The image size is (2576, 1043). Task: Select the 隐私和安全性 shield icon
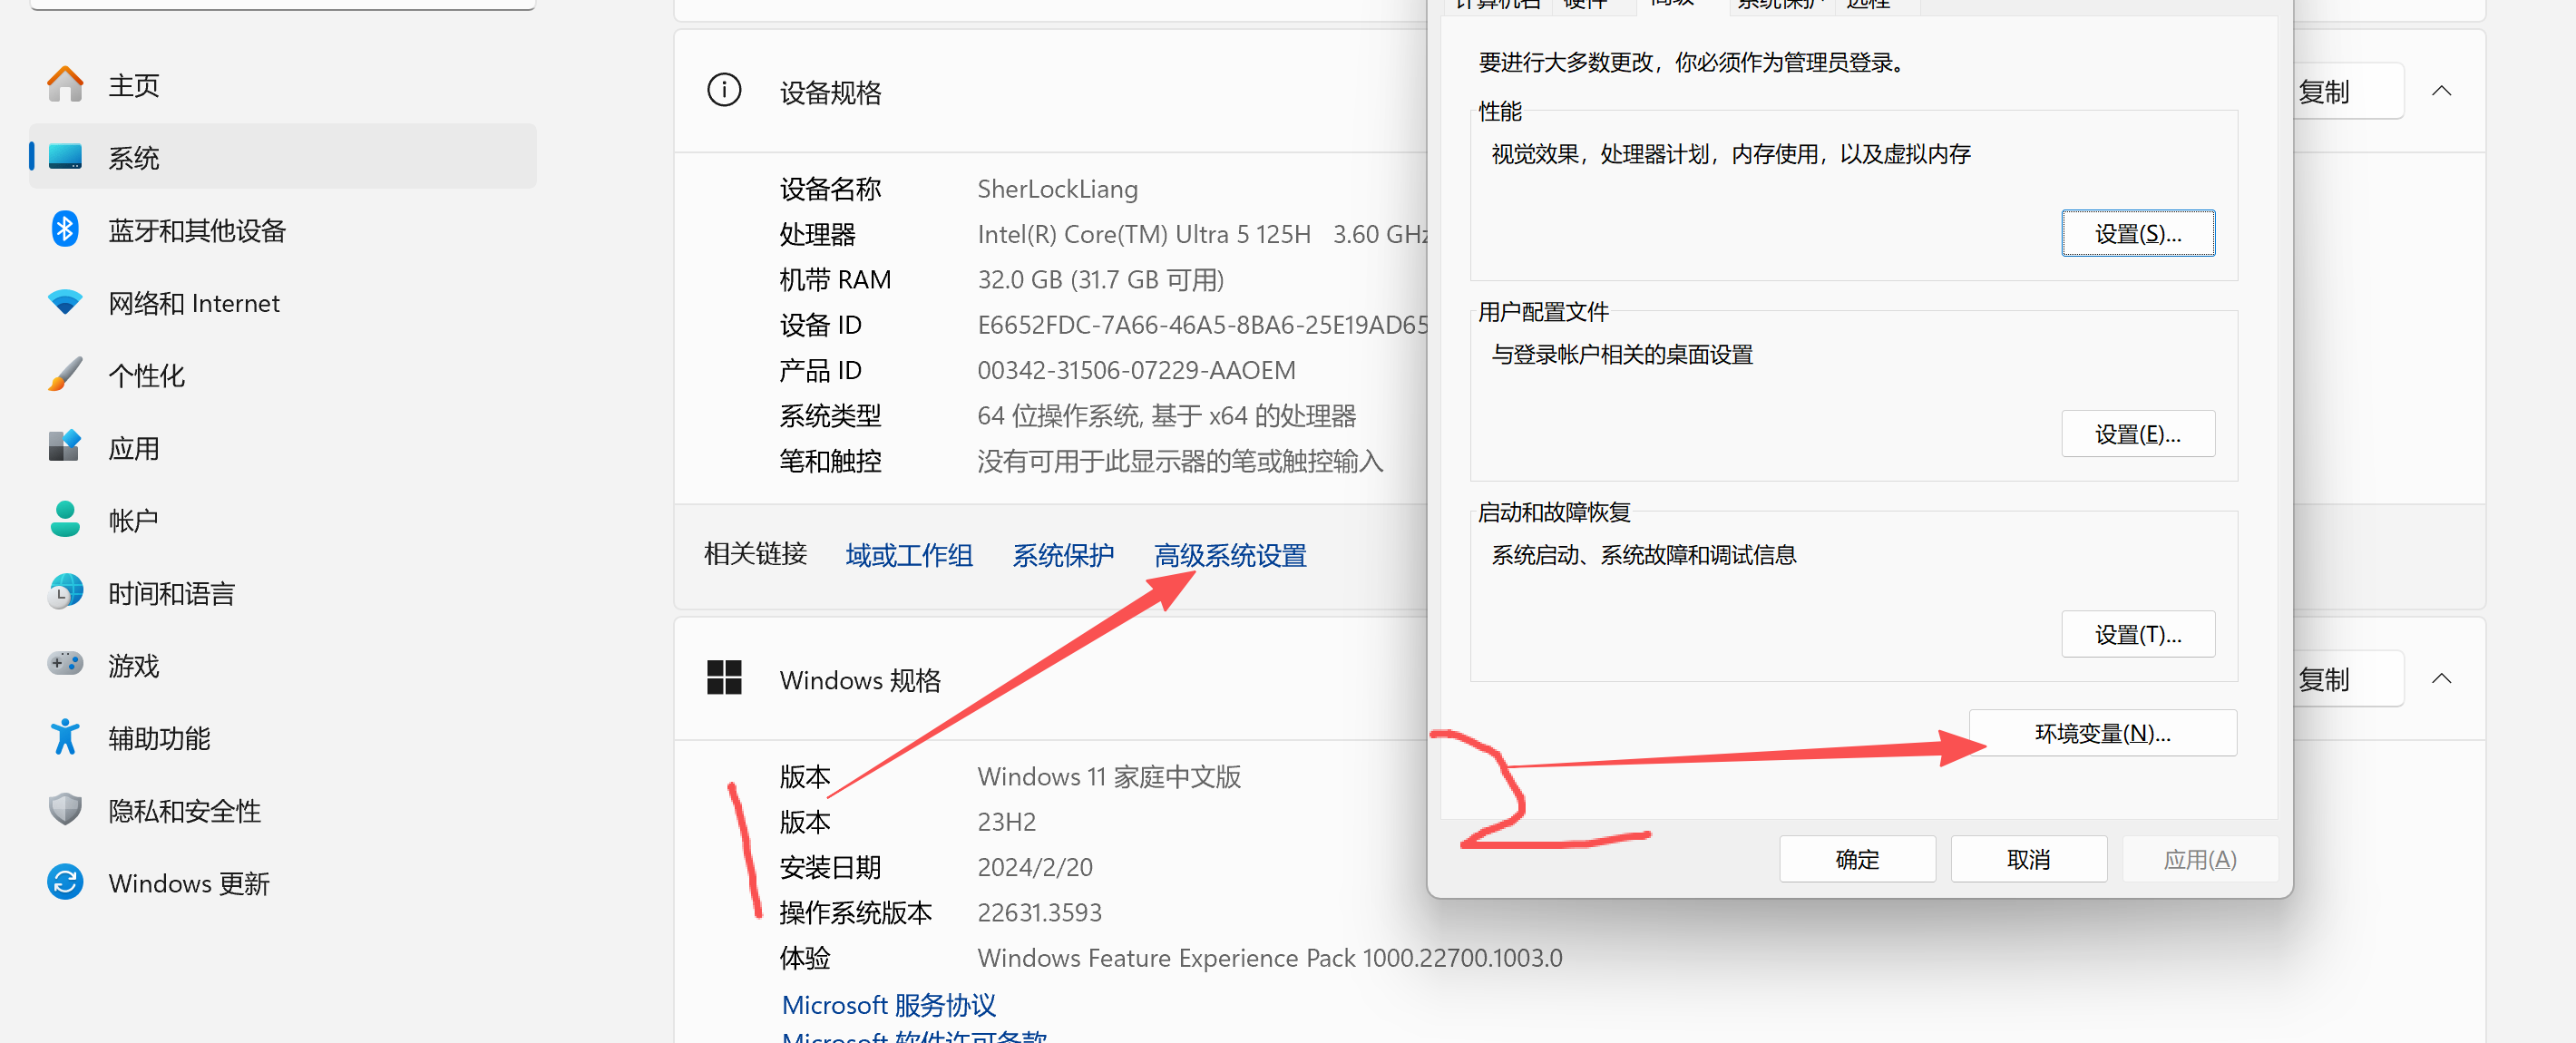coord(65,809)
